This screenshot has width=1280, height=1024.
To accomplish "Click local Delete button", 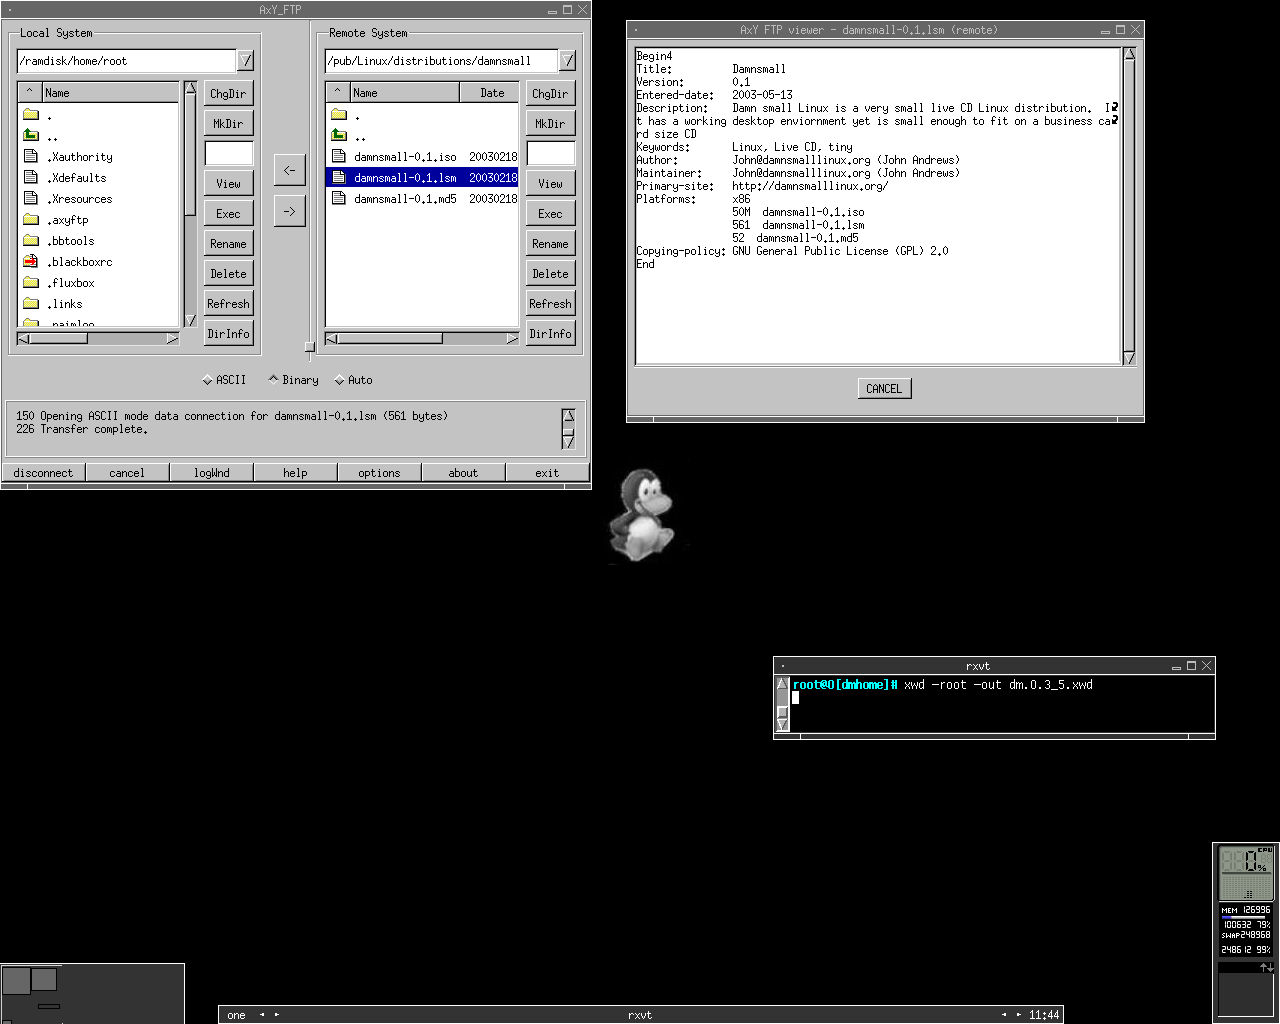I will tap(228, 273).
